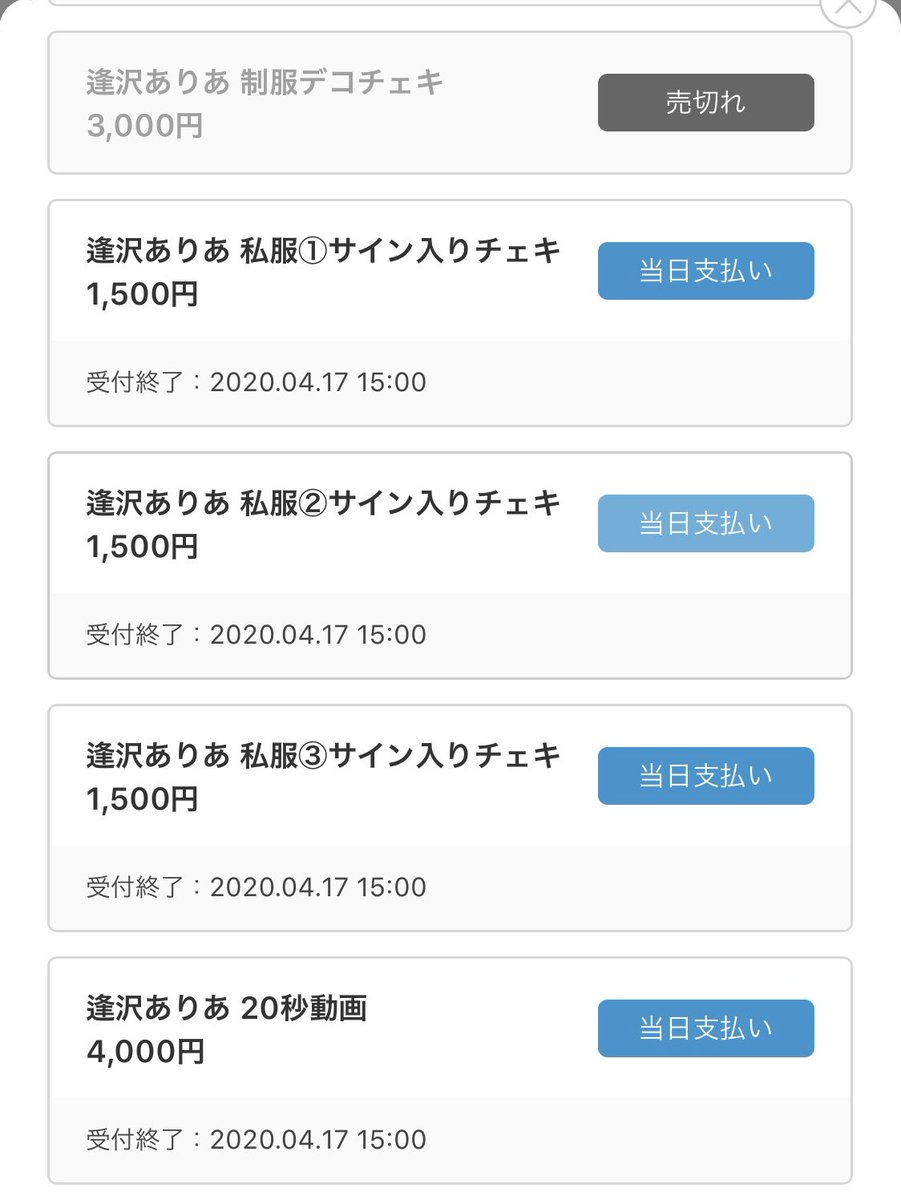Click the 受付終了 deadline under 私服①
This screenshot has width=901, height=1200.
click(x=256, y=382)
